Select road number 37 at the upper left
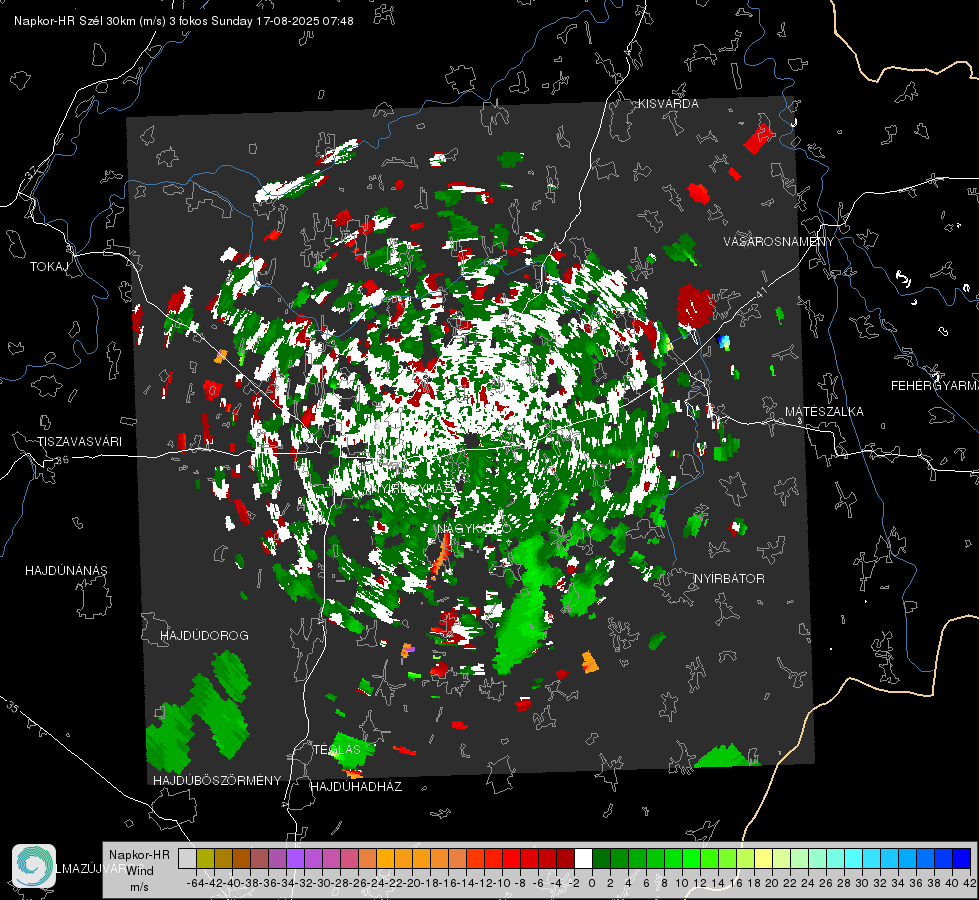 32,171
